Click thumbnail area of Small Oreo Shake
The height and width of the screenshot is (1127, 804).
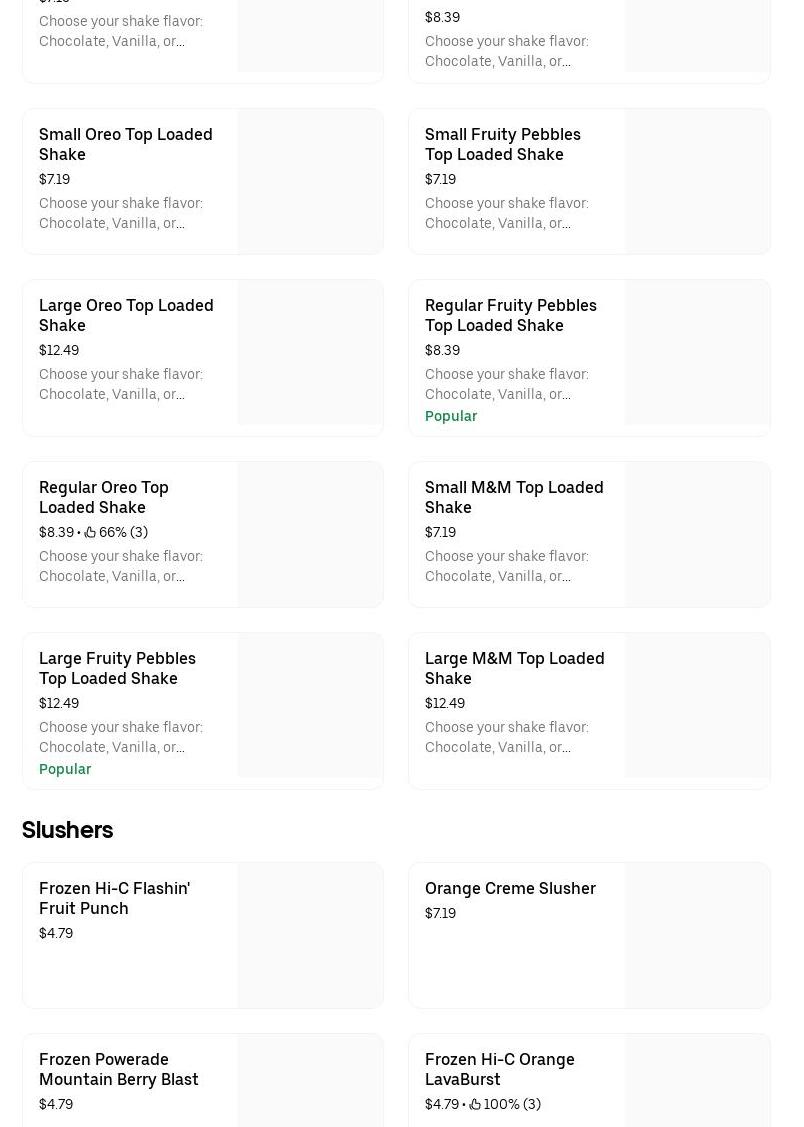310,181
